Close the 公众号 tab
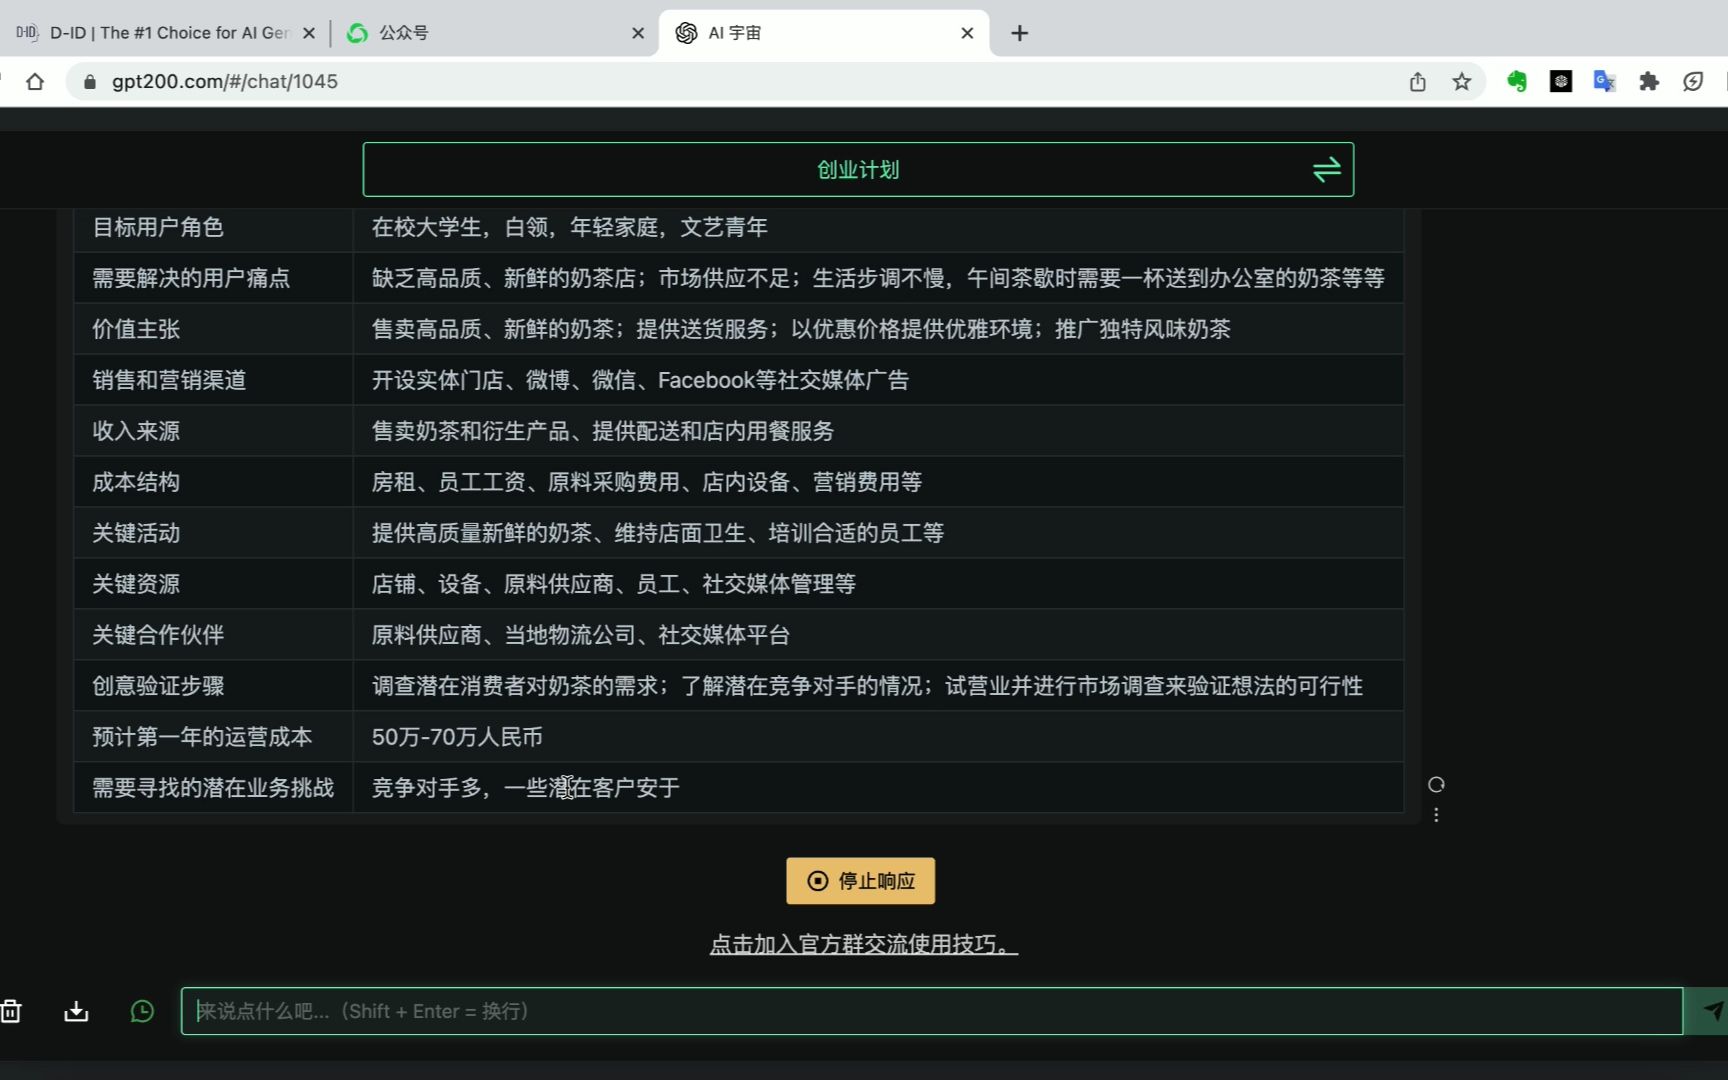This screenshot has height=1080, width=1728. point(638,33)
